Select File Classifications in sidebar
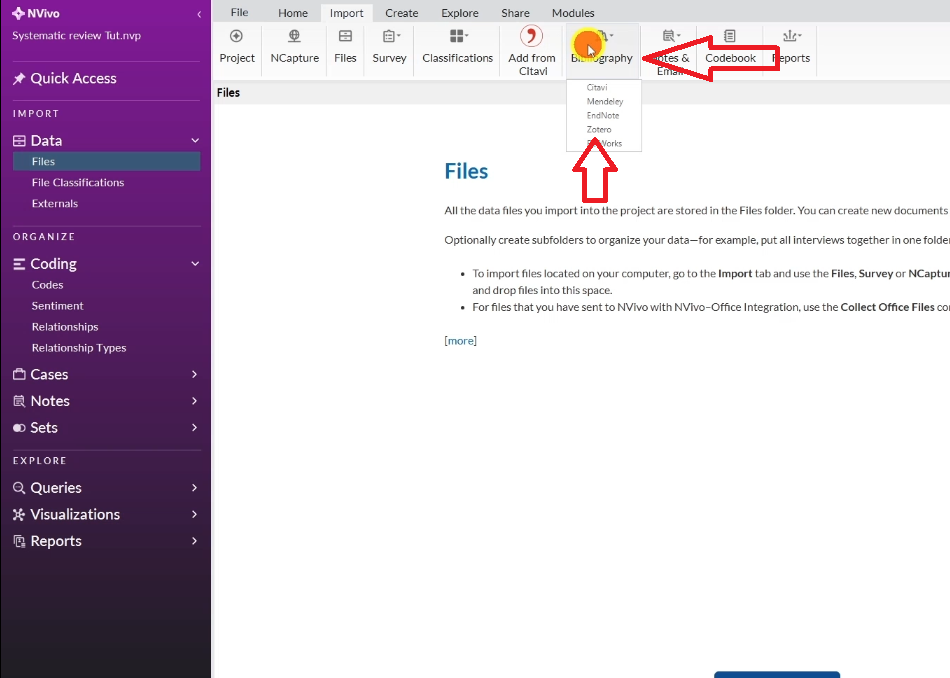Image resolution: width=950 pixels, height=678 pixels. 78,182
